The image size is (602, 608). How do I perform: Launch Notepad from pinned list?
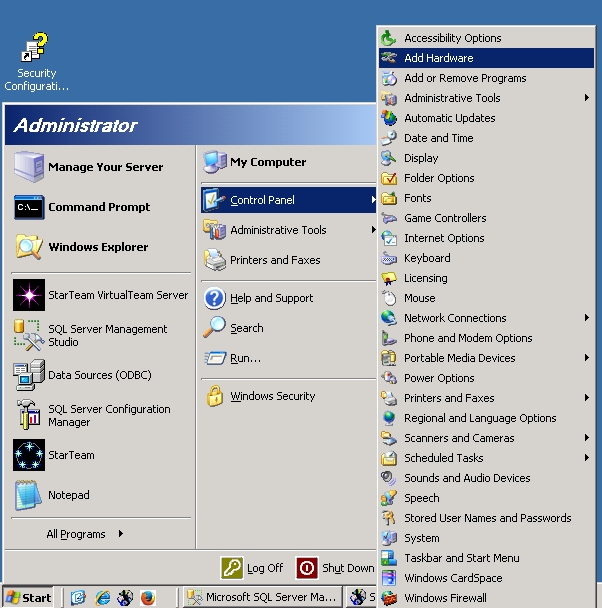[x=29, y=495]
